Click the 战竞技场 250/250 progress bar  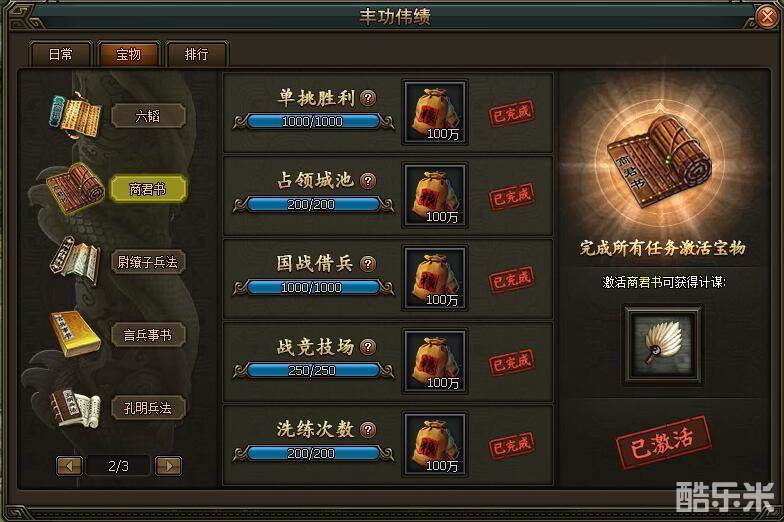[x=313, y=370]
